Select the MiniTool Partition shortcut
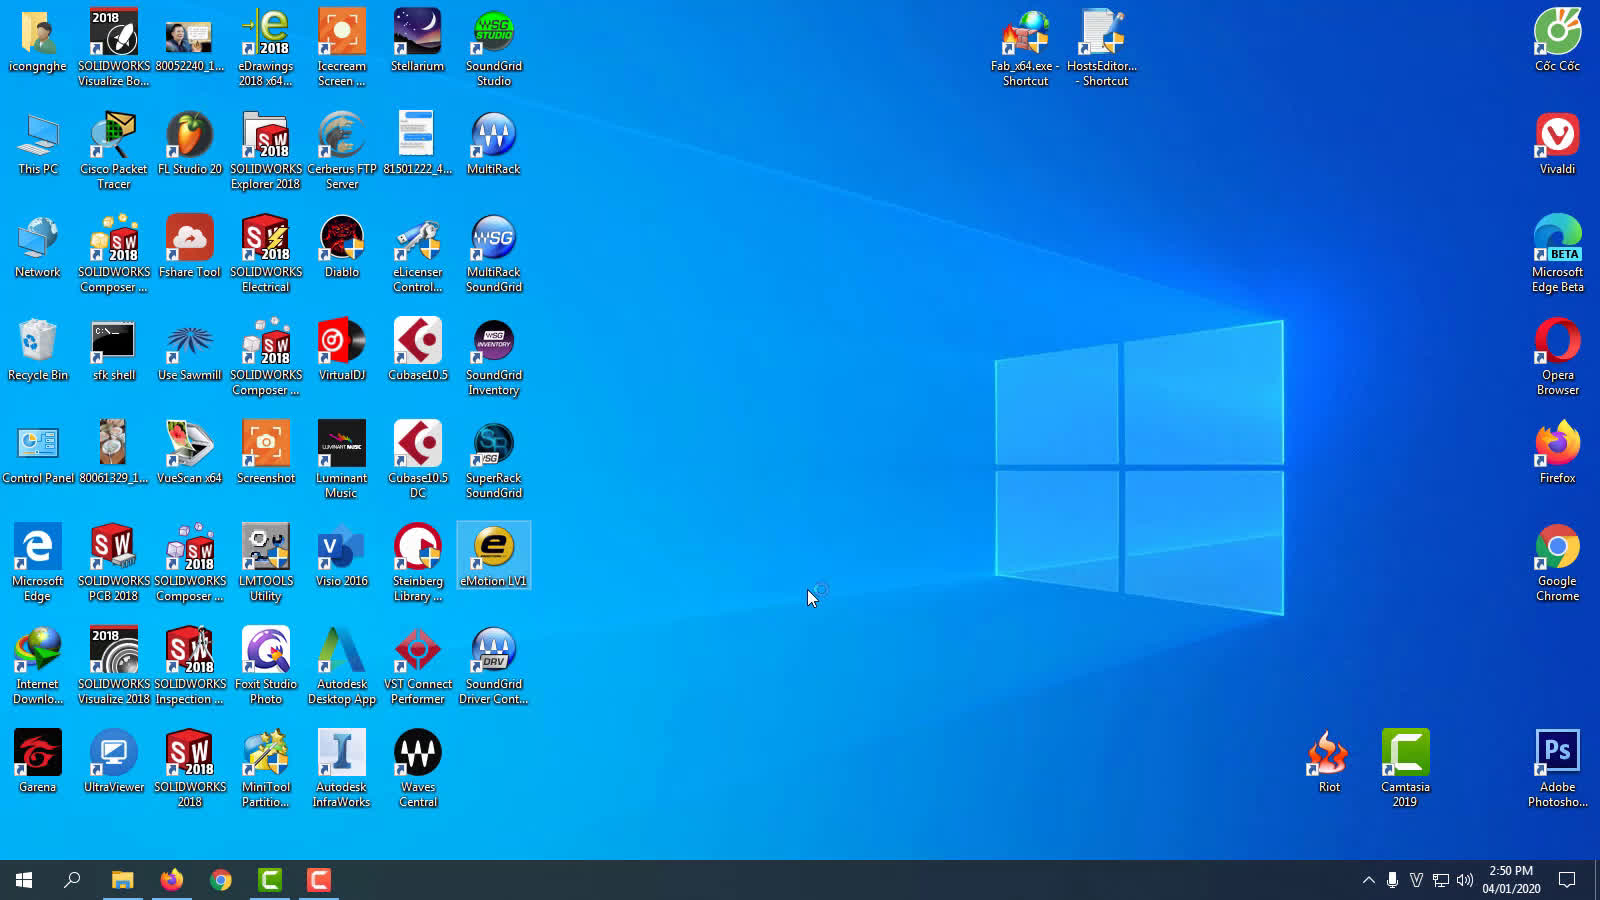 click(266, 769)
